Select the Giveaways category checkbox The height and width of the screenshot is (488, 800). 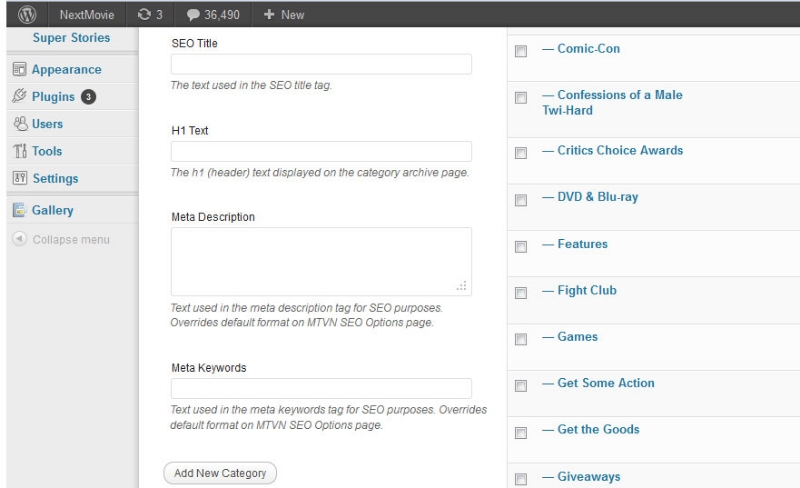(x=520, y=479)
